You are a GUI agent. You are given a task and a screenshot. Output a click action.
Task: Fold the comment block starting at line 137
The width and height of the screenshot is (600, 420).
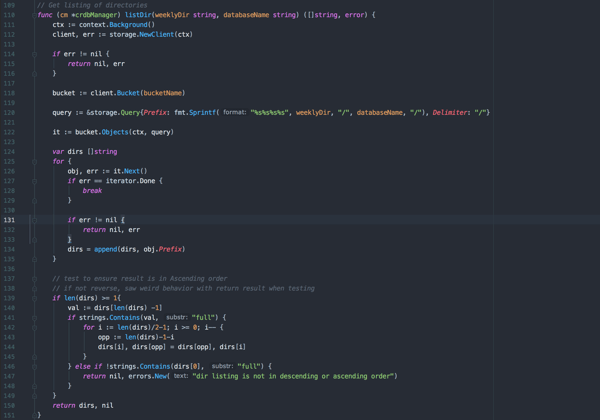[x=34, y=279]
